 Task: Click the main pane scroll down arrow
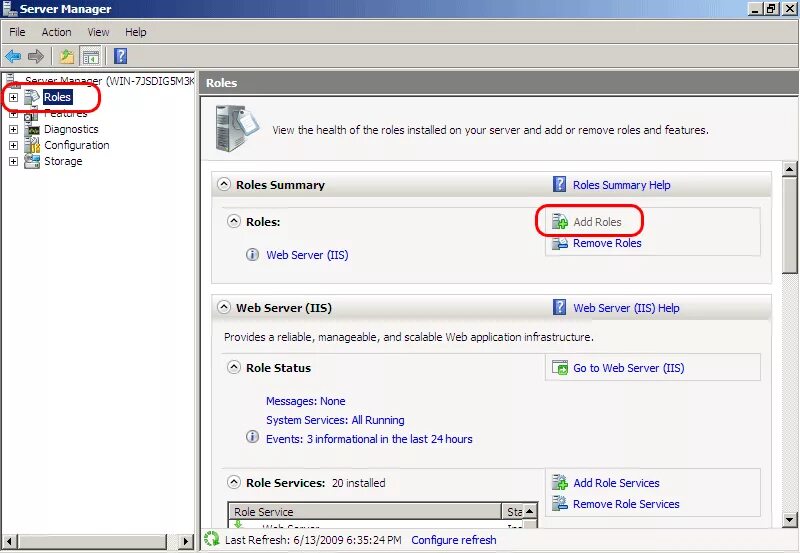point(789,520)
